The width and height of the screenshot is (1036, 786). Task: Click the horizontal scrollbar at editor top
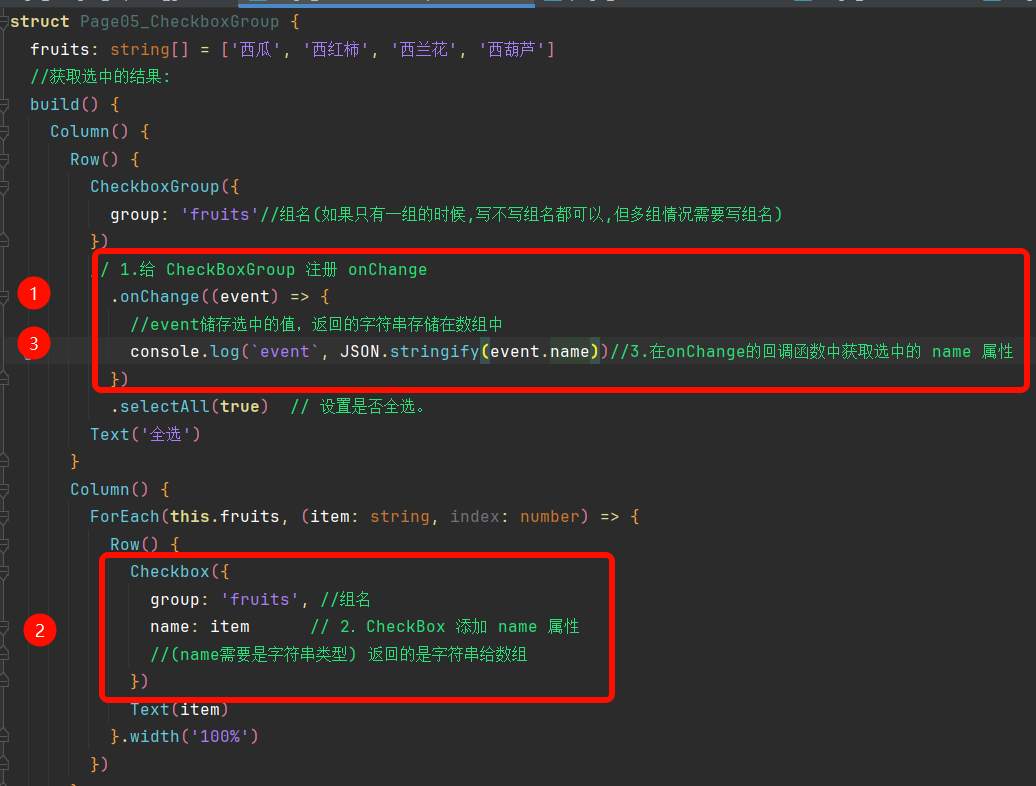click(387, 3)
